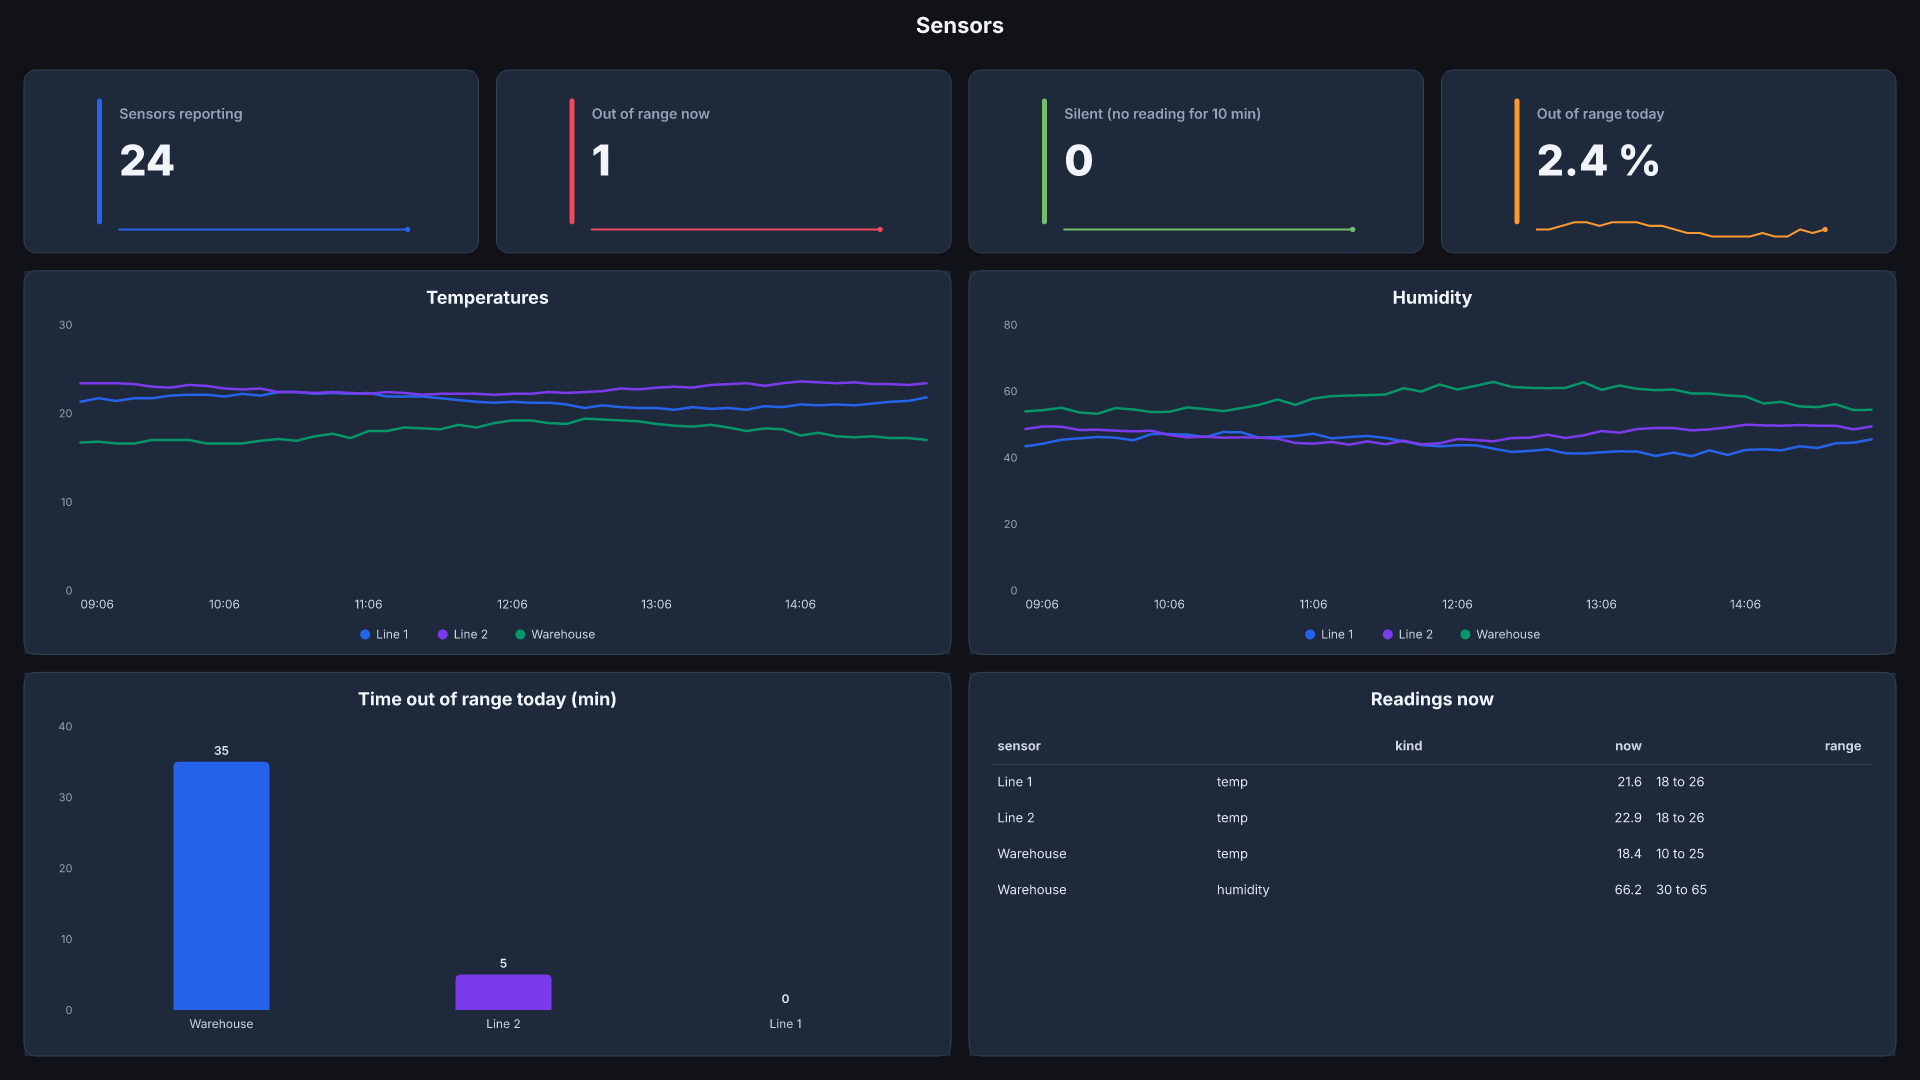
Task: Select the Line 1 row in Readings now
Action: pyautogui.click(x=1432, y=782)
